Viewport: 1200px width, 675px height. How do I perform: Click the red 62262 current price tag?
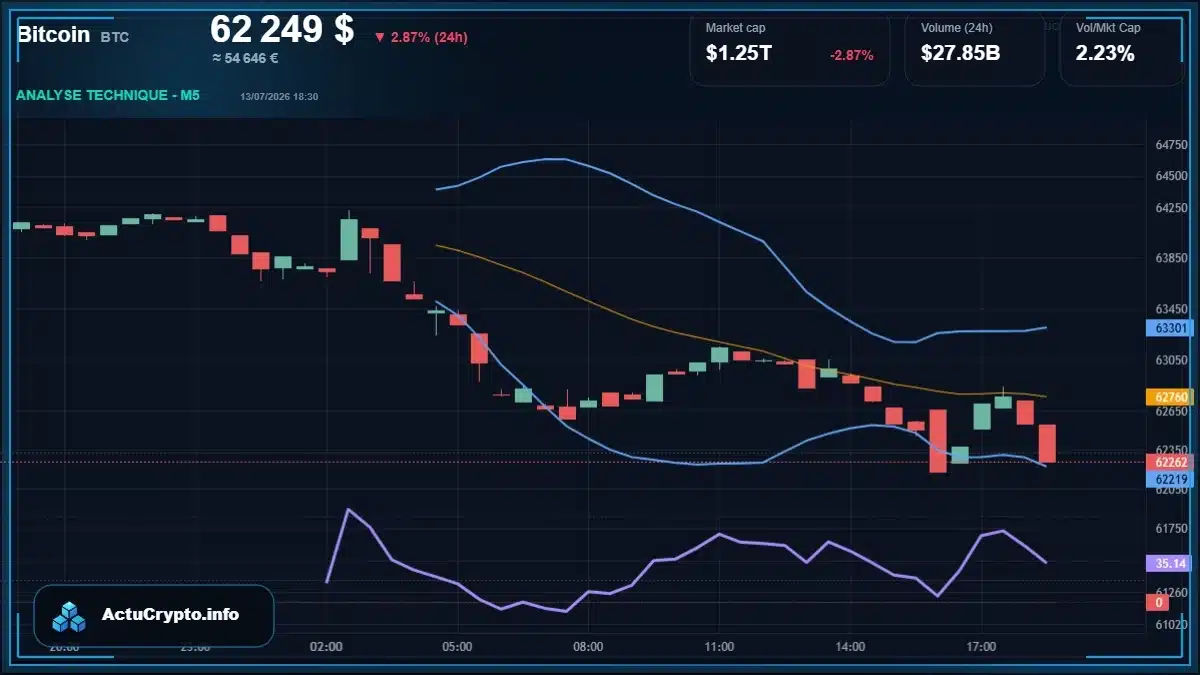pyautogui.click(x=1170, y=462)
